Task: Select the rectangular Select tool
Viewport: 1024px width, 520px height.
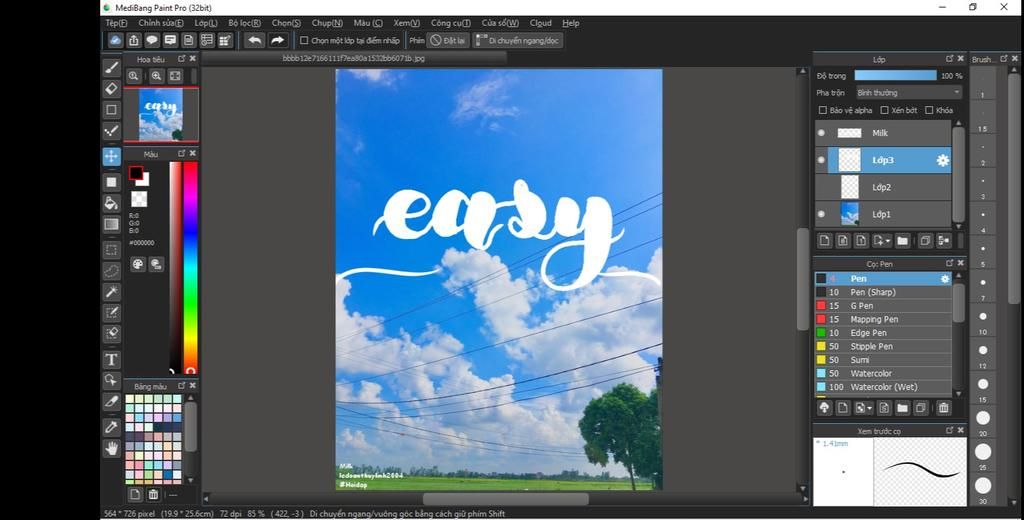Action: pyautogui.click(x=112, y=250)
